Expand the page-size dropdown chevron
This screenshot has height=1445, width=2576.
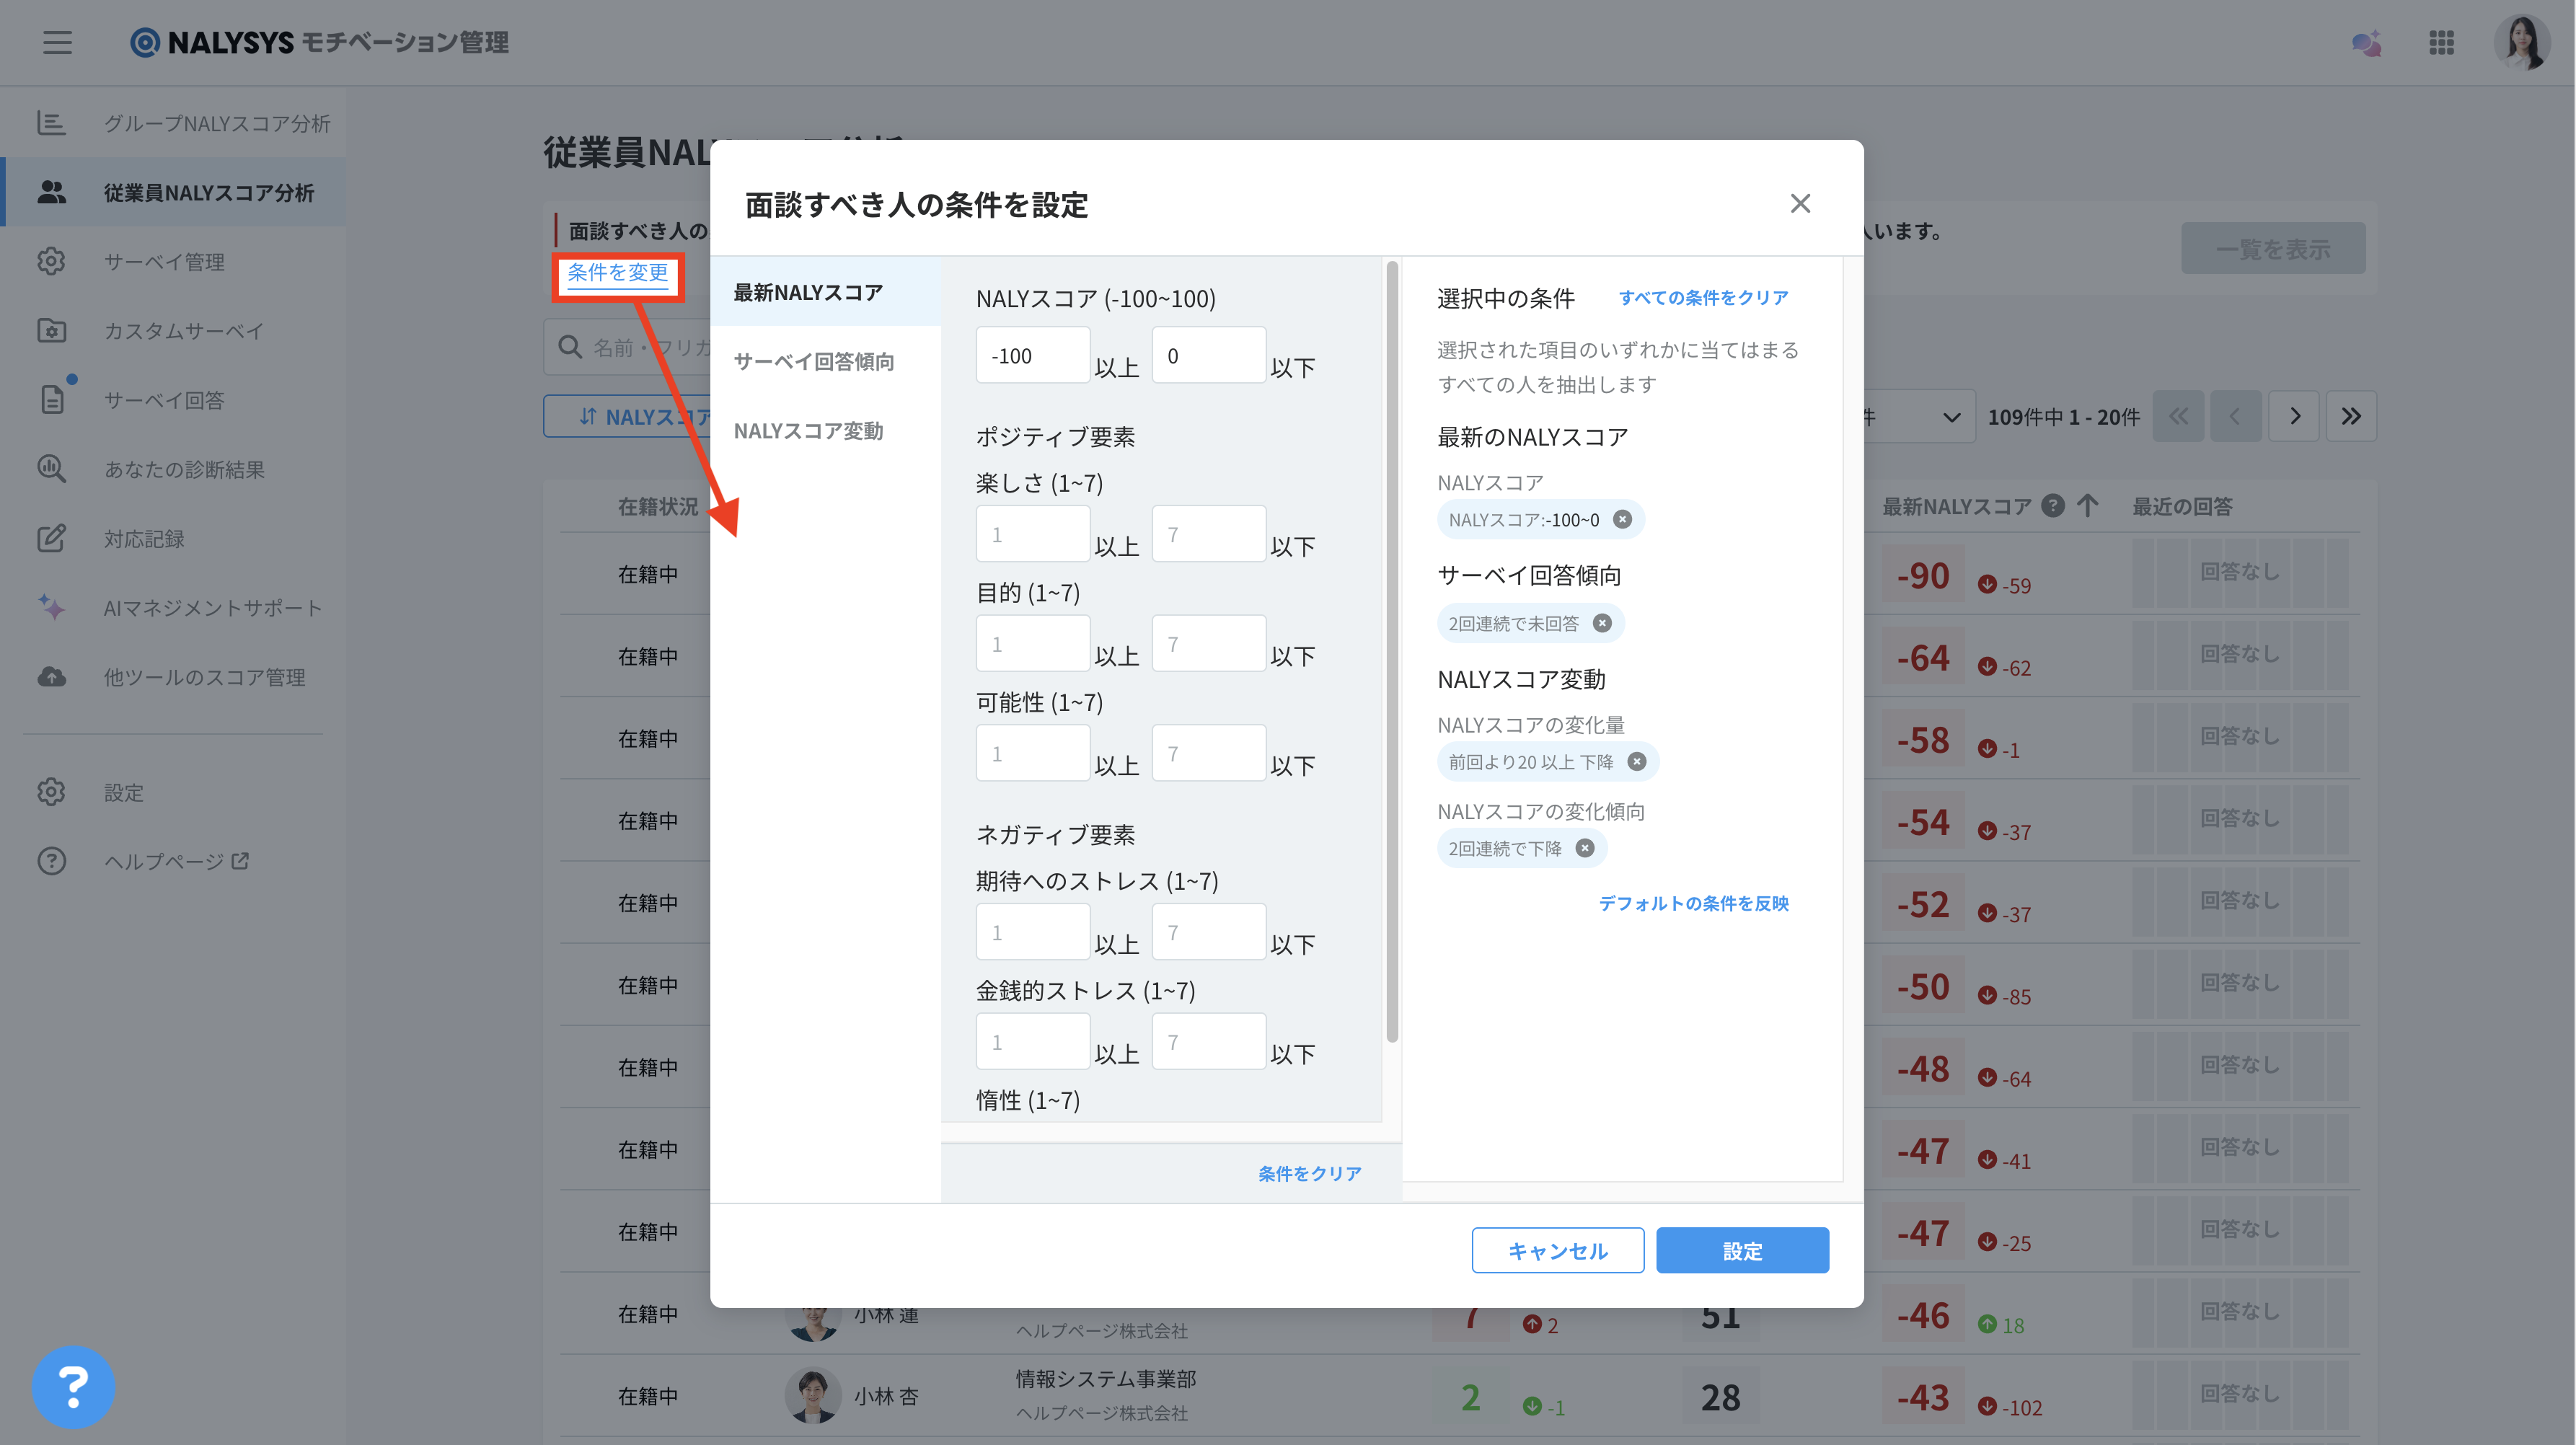pyautogui.click(x=1950, y=417)
